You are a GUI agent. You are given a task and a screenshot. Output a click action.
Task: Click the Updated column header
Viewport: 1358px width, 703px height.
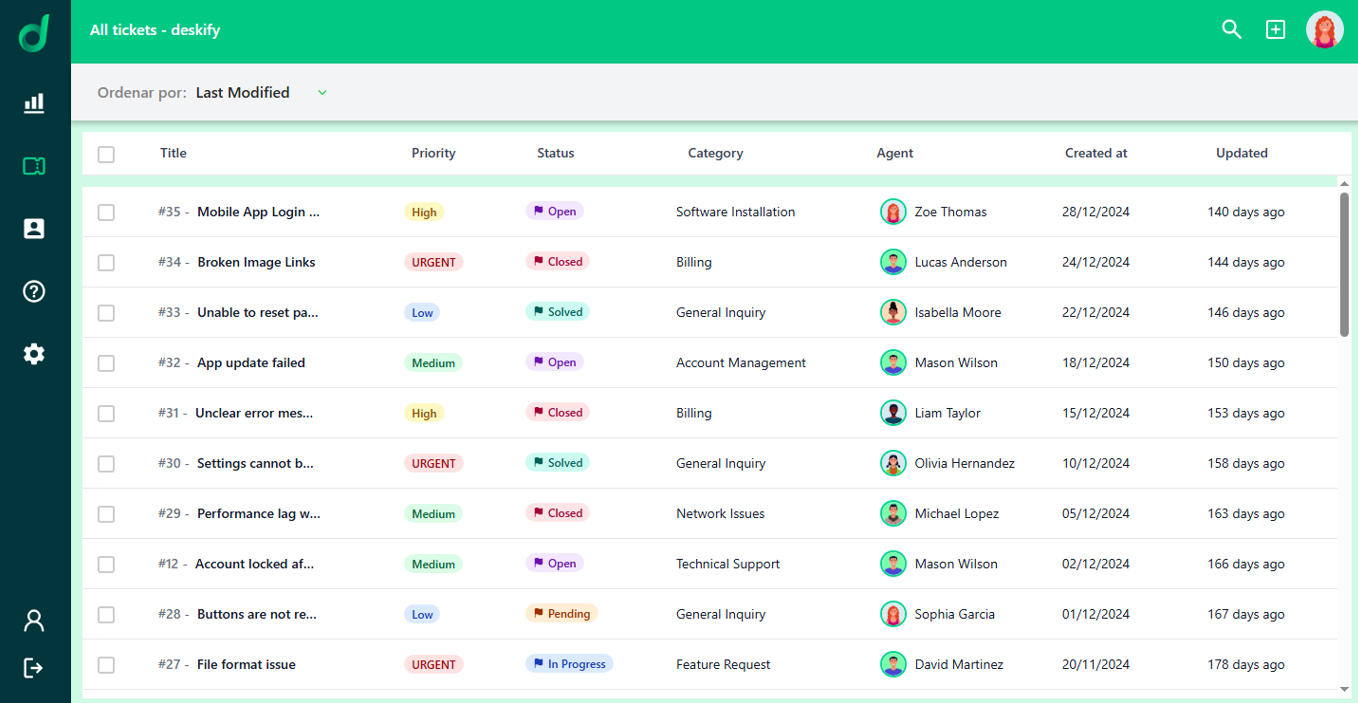click(x=1241, y=153)
